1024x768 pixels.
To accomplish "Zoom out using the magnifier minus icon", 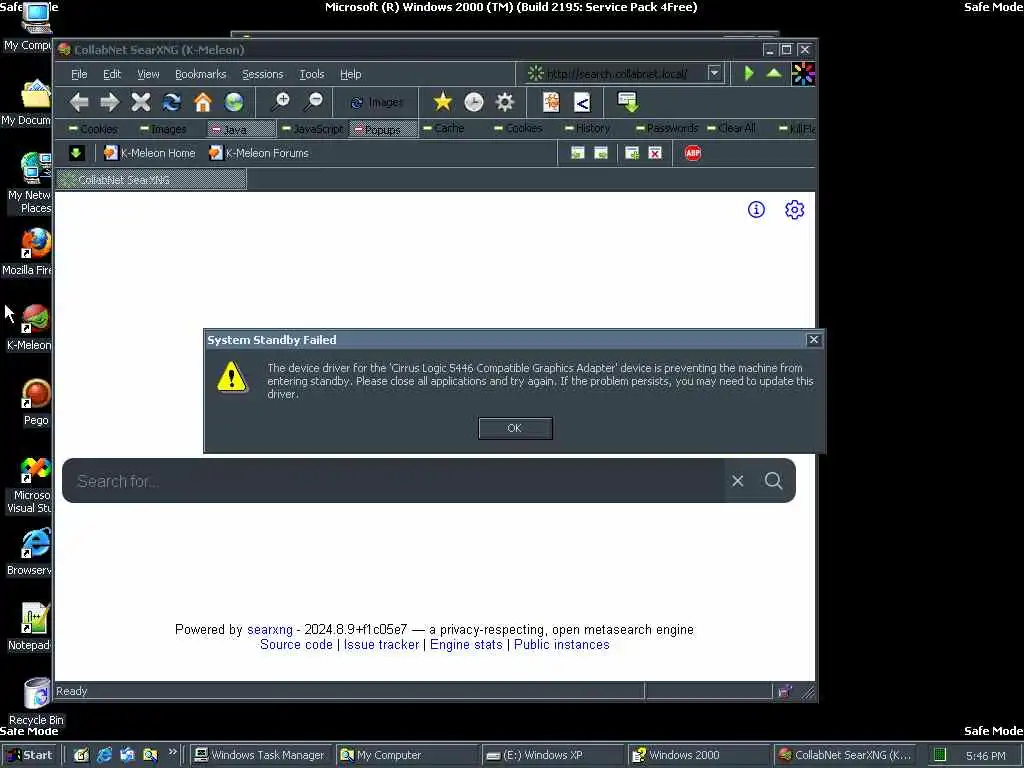I will click(x=313, y=102).
